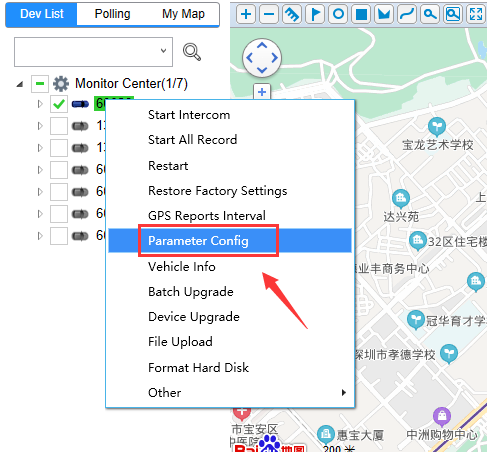The width and height of the screenshot is (487, 452).
Task: Click the blue car icon of the checked vehicle
Action: tap(80, 104)
